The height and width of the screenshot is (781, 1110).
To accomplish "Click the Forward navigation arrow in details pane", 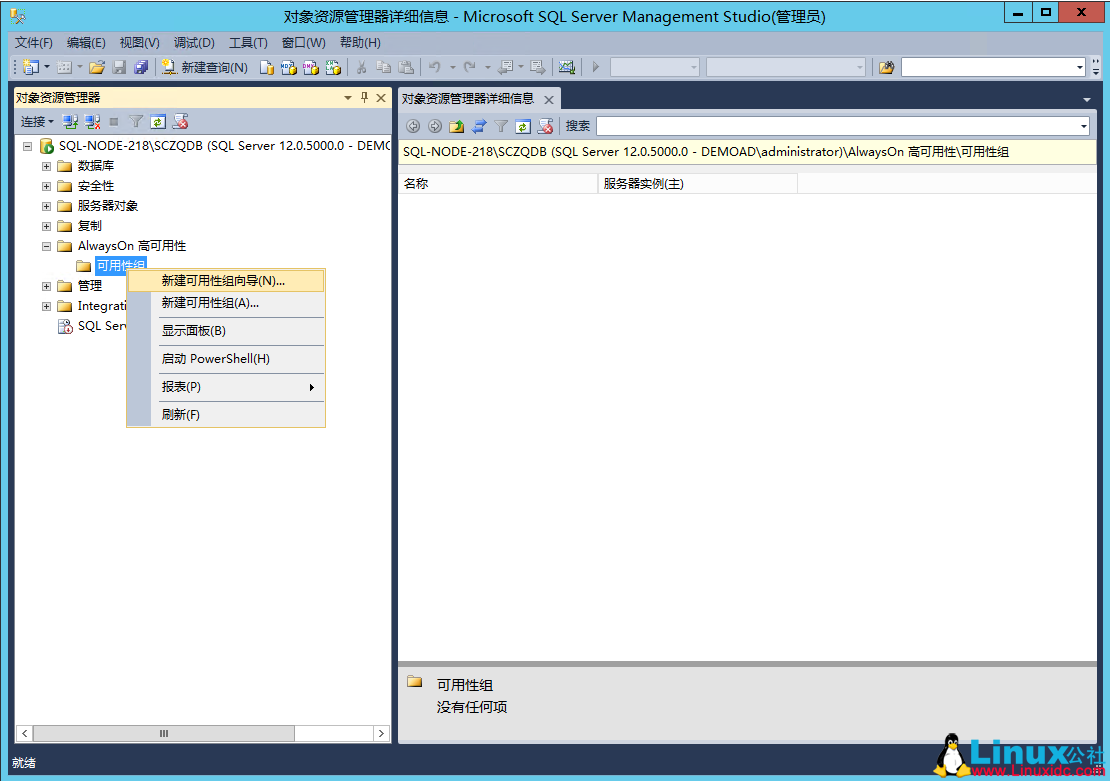I will pyautogui.click(x=434, y=126).
